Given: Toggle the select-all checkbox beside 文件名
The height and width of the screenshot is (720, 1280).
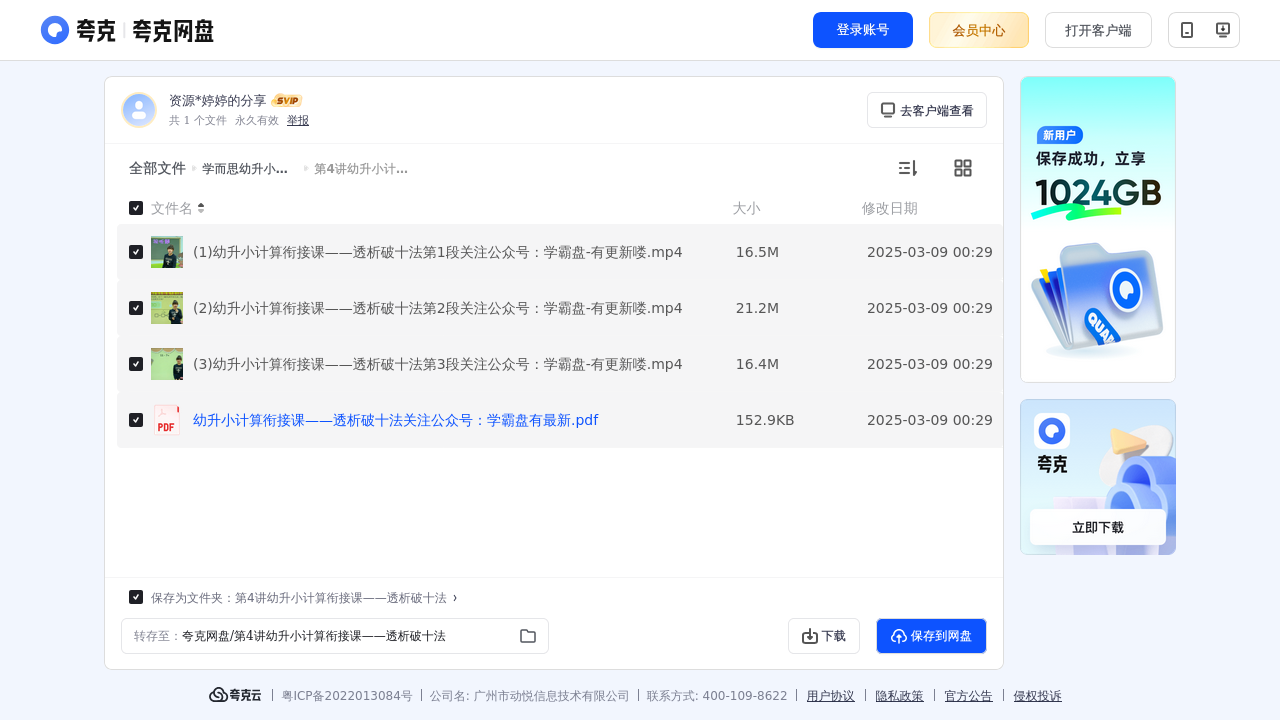Looking at the screenshot, I should (x=136, y=208).
